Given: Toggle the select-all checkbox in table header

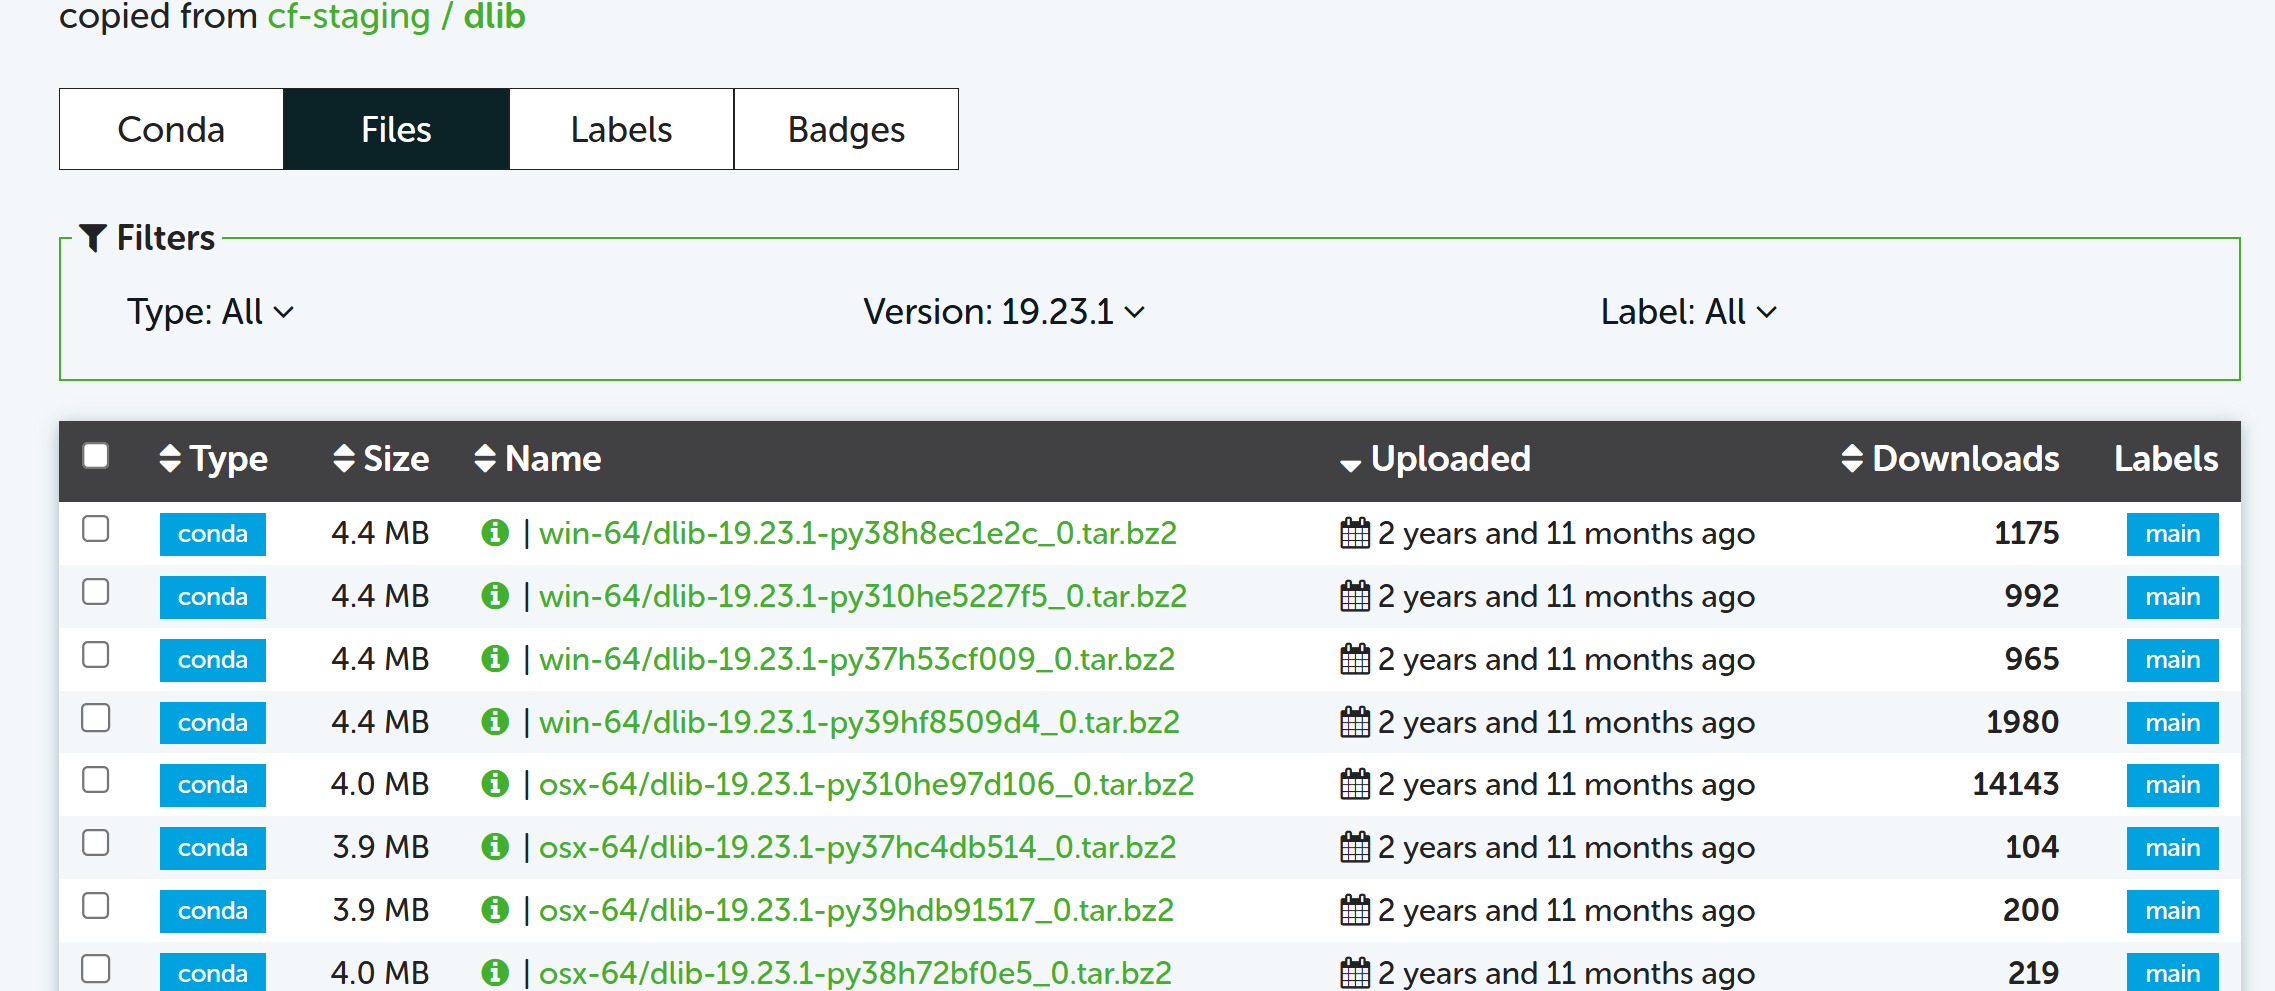Looking at the screenshot, I should click(96, 456).
